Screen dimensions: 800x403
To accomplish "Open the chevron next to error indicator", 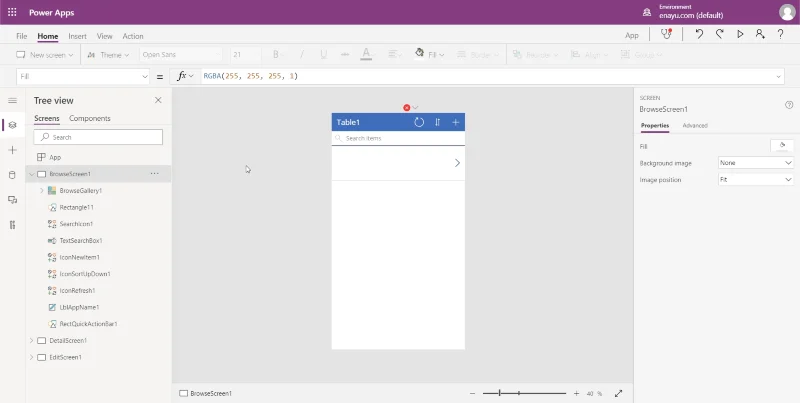I will click(x=415, y=108).
